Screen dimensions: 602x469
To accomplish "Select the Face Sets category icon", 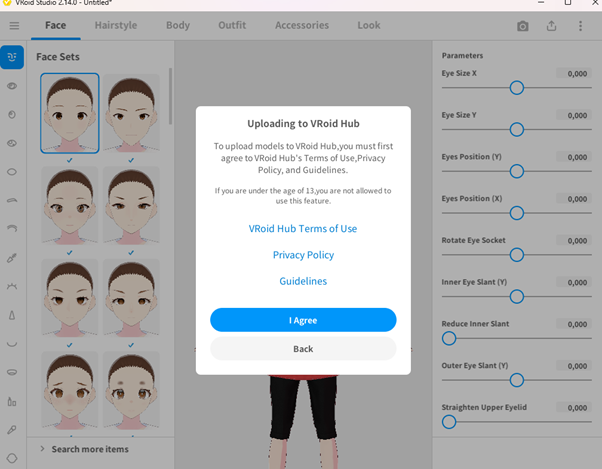I will [x=12, y=57].
